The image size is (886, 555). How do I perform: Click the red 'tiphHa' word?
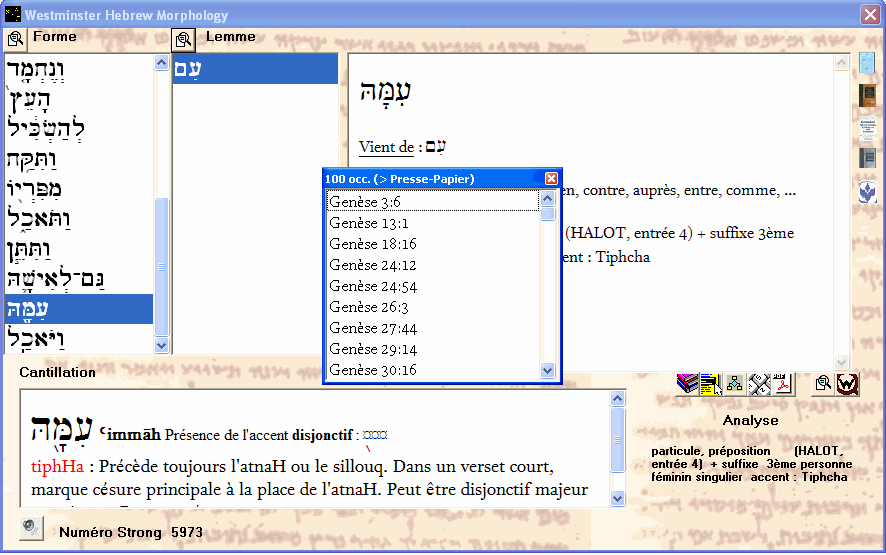click(x=57, y=466)
